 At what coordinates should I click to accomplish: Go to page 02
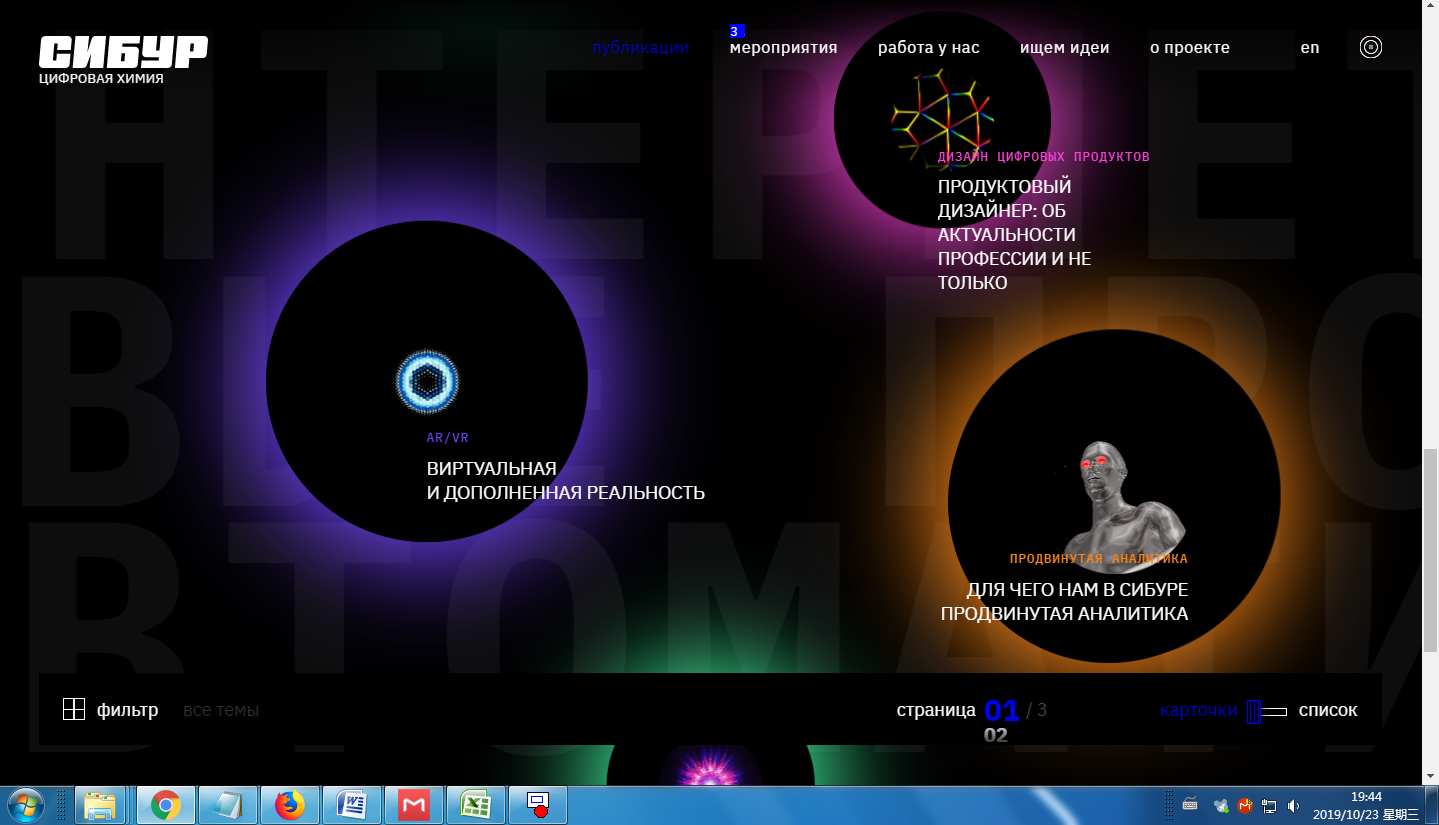(x=995, y=735)
